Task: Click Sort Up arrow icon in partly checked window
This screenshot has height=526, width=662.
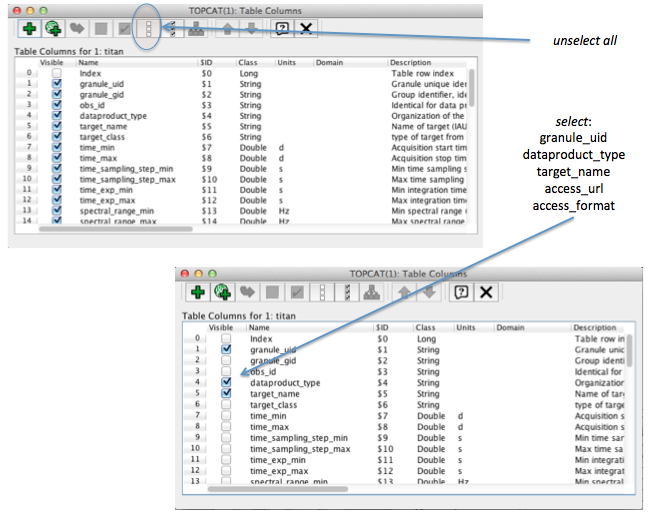Action: [404, 292]
